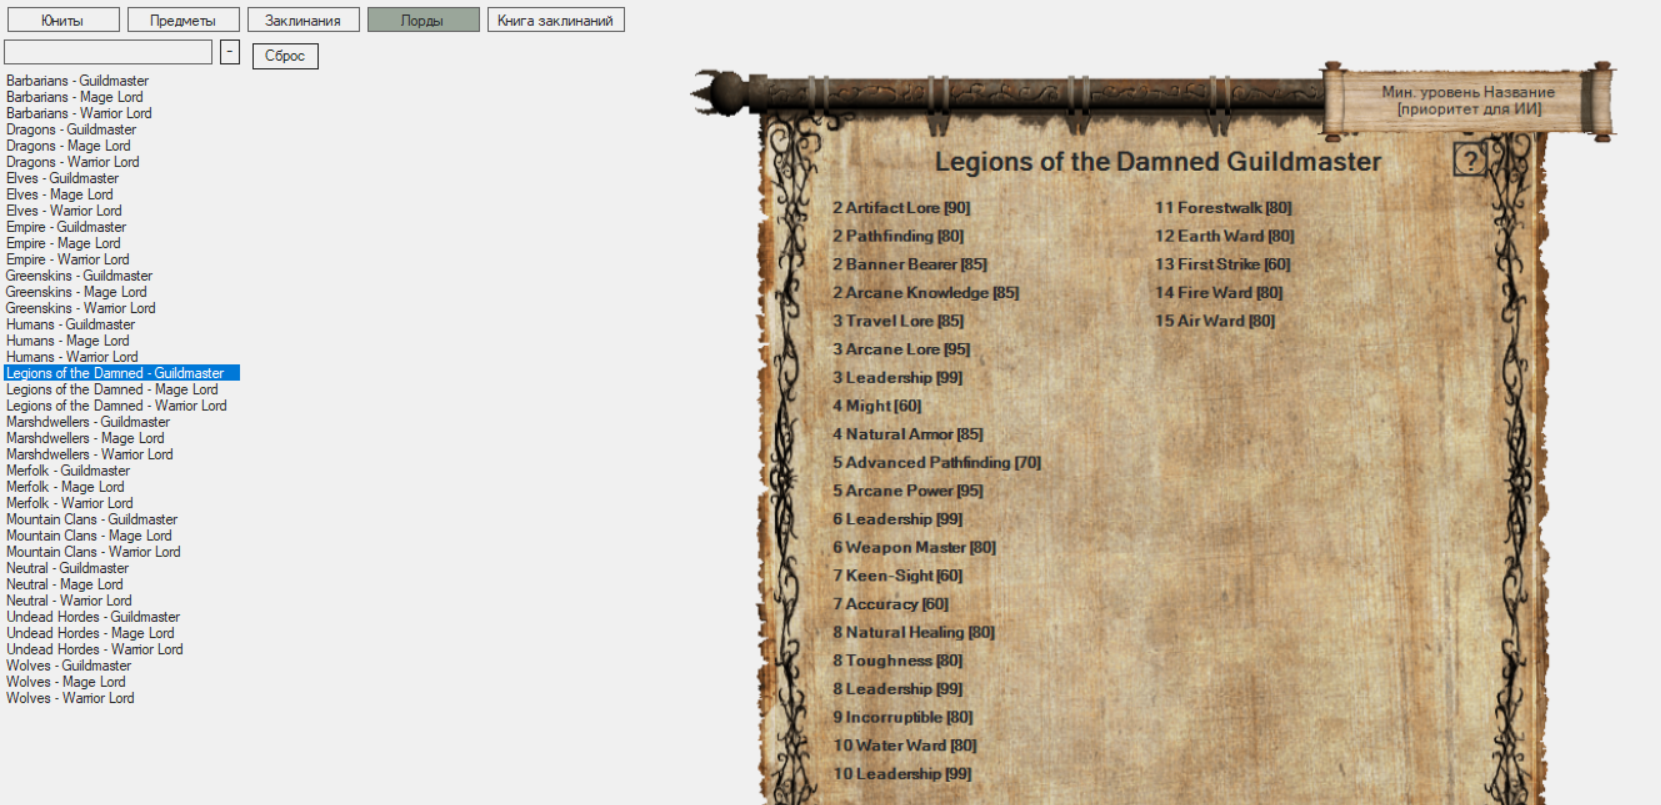1661x805 pixels.
Task: Pick Mountain Clans - Warrior Lord
Action: tap(93, 552)
